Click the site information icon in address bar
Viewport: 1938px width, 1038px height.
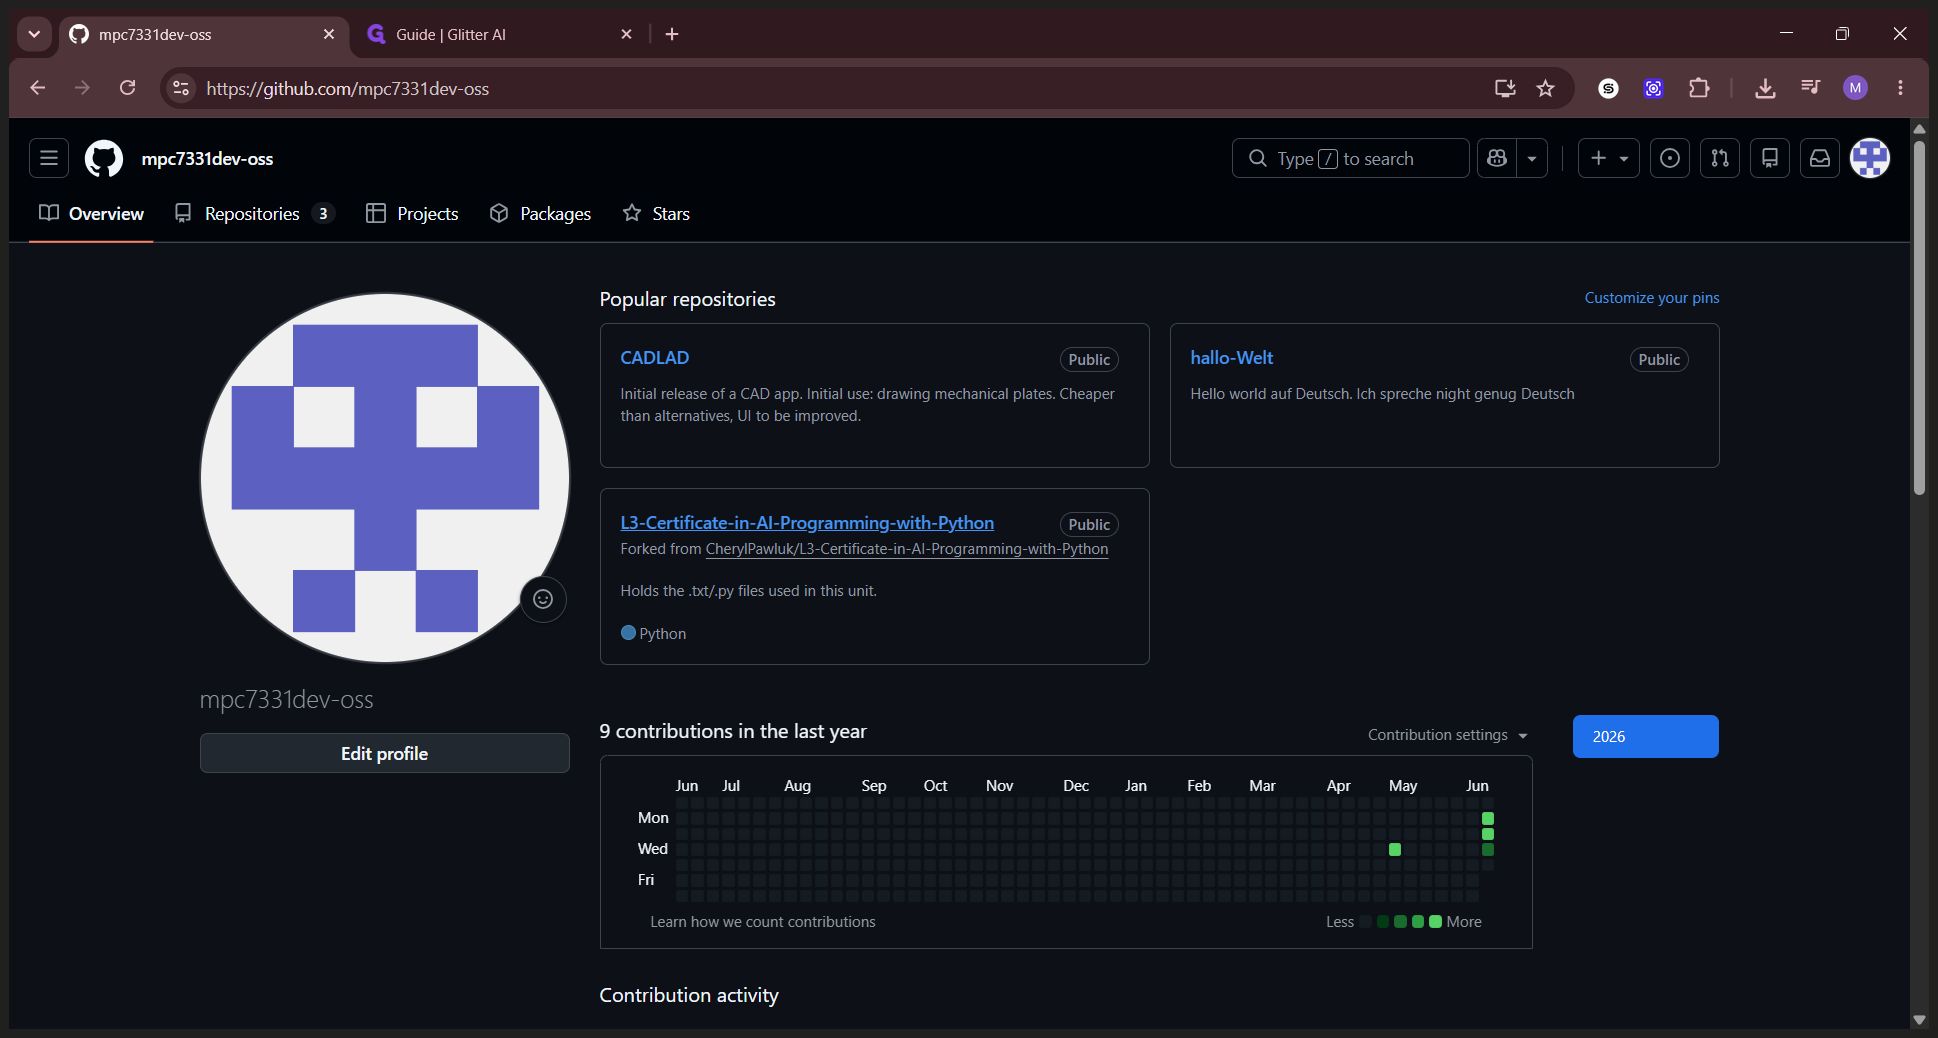coord(181,88)
